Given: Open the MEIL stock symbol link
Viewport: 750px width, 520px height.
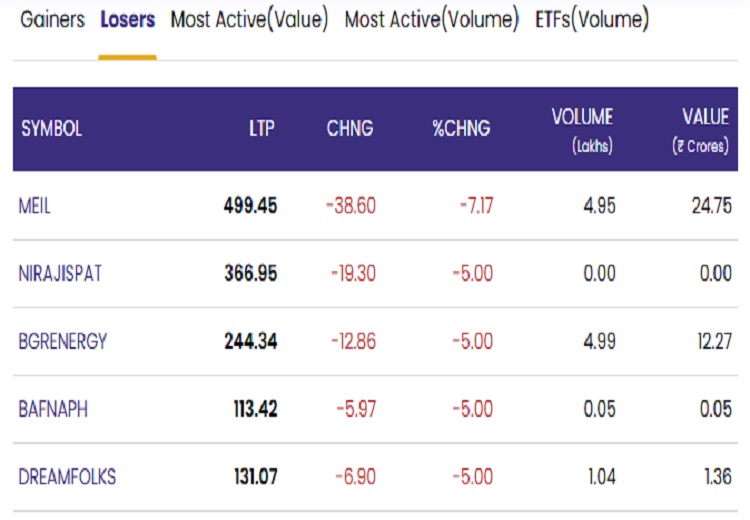Looking at the screenshot, I should click(x=35, y=206).
